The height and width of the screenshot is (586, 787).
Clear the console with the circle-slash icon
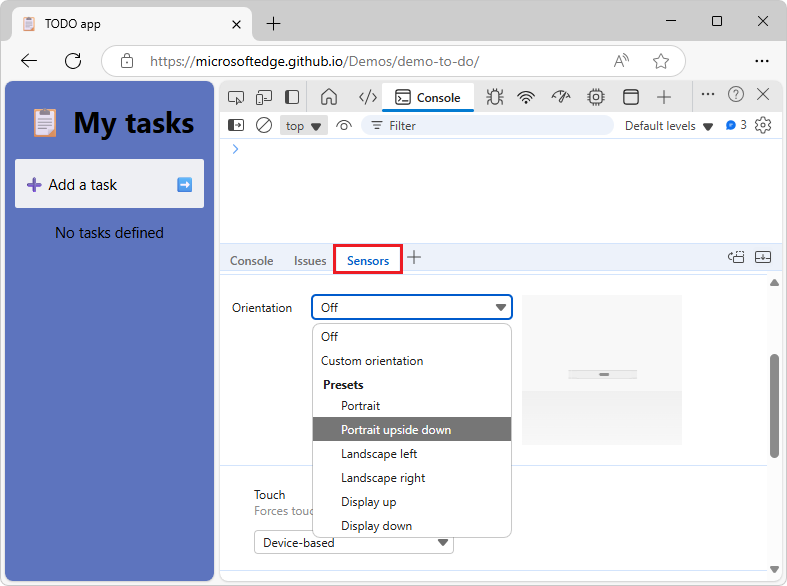coord(264,125)
